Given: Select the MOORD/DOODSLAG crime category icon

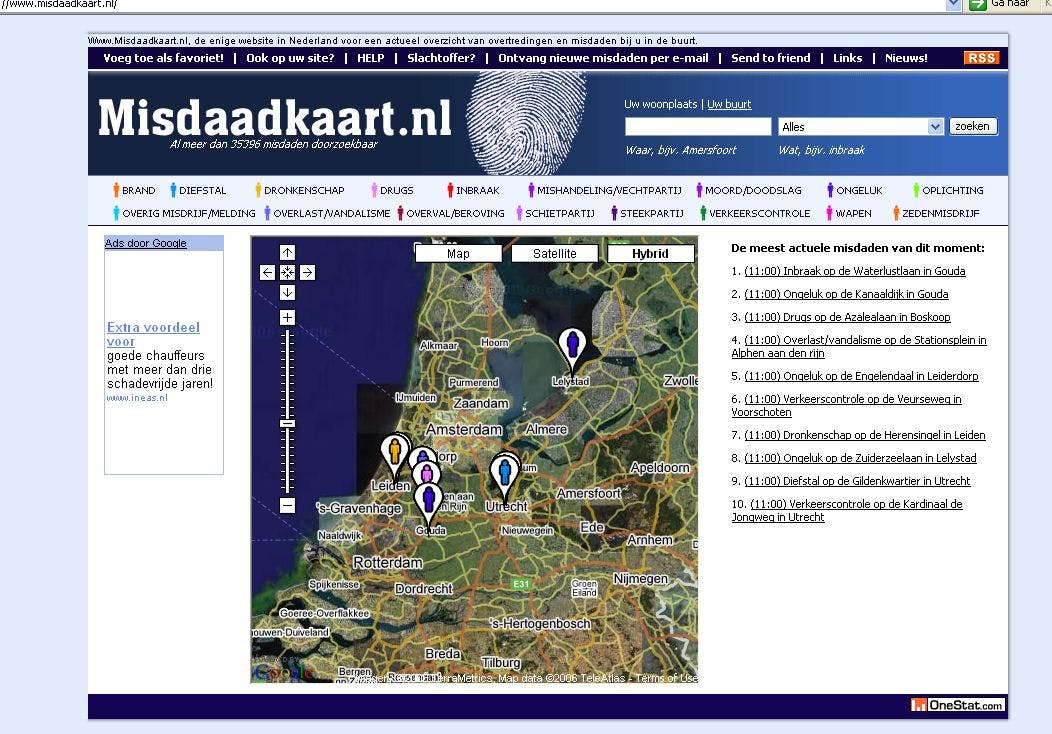Looking at the screenshot, I should [700, 190].
